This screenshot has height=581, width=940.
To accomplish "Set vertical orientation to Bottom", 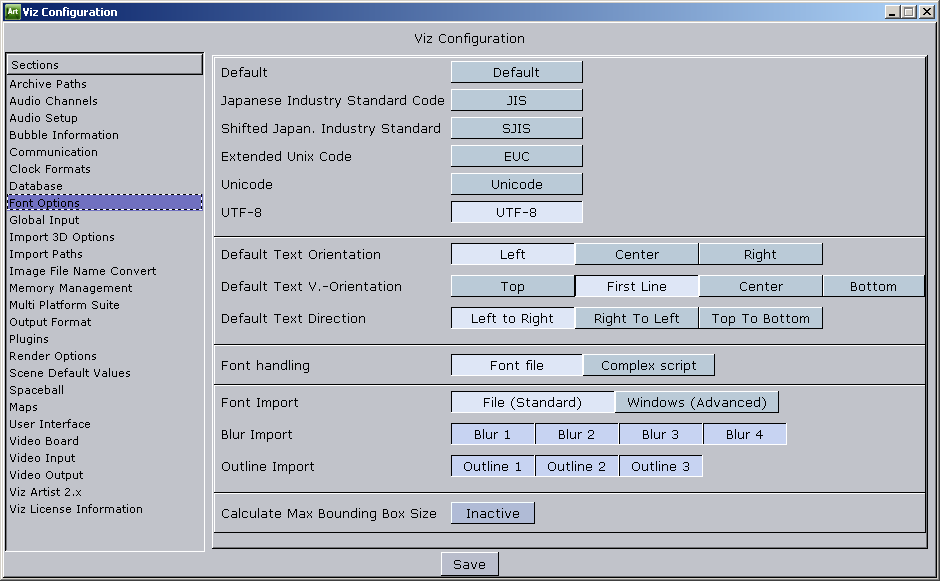I will [x=873, y=286].
